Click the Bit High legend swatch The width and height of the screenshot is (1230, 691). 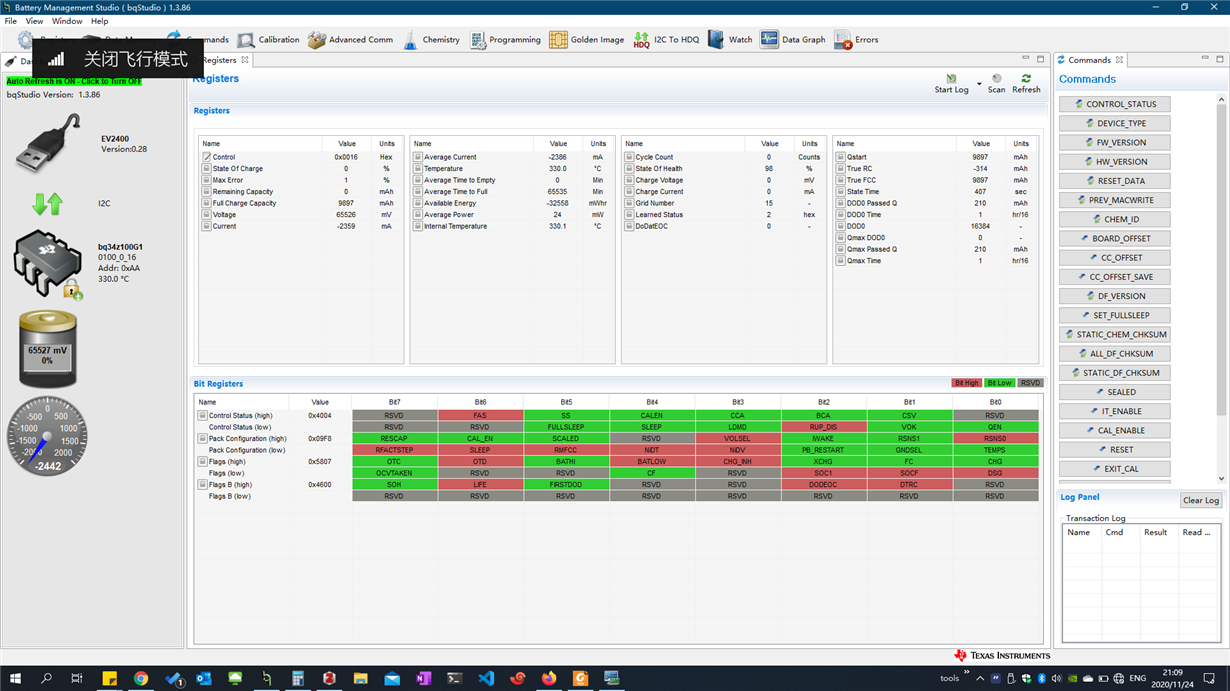(966, 383)
